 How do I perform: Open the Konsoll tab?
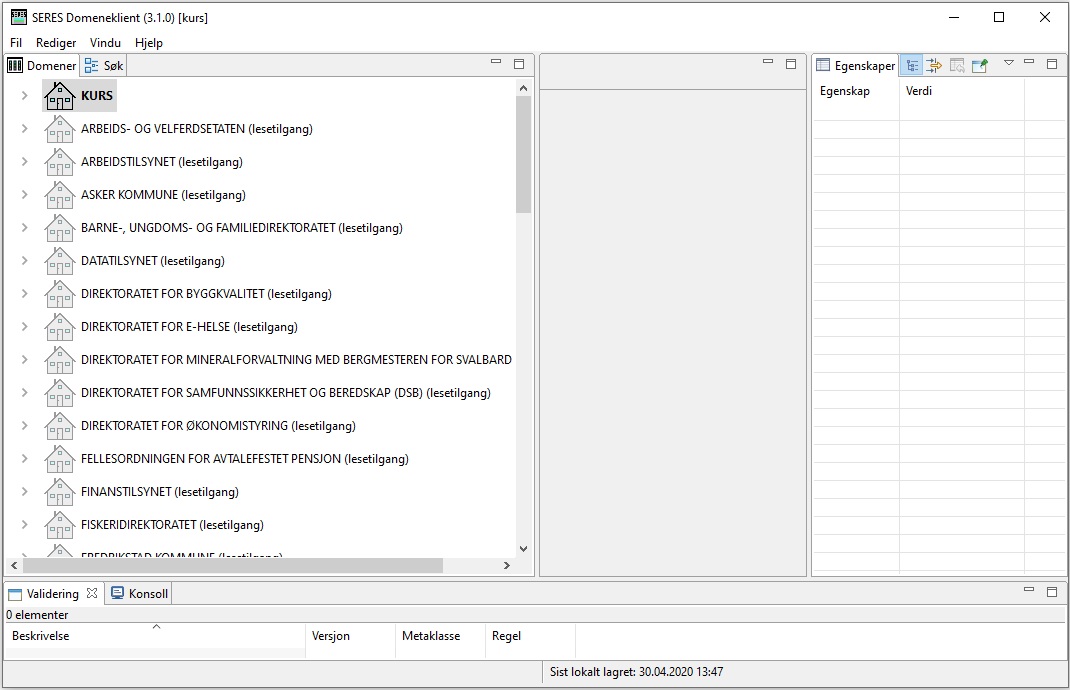(139, 594)
